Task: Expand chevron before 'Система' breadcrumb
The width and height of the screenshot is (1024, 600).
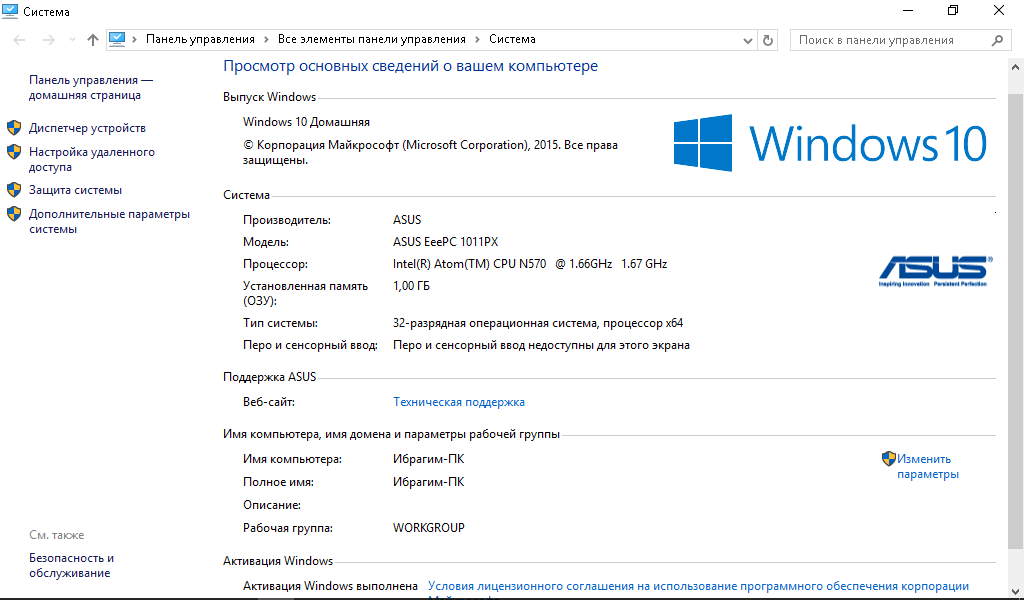Action: (477, 40)
